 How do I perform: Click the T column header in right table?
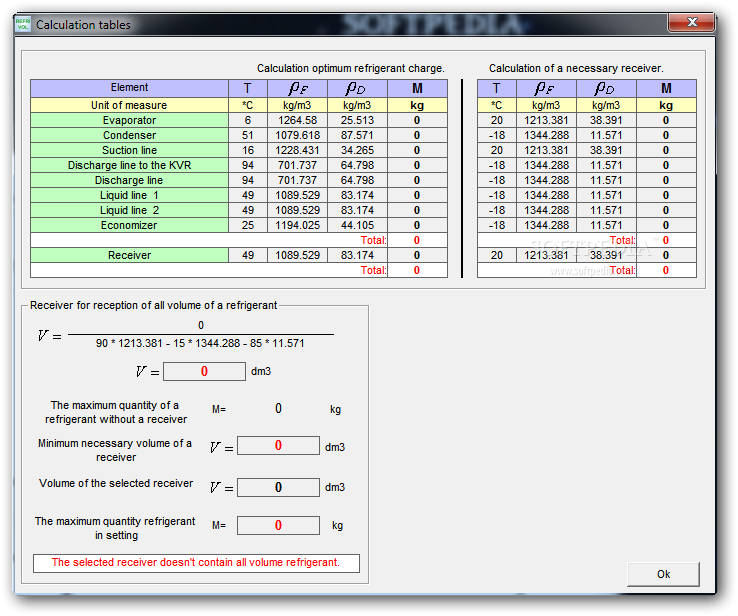pyautogui.click(x=497, y=88)
